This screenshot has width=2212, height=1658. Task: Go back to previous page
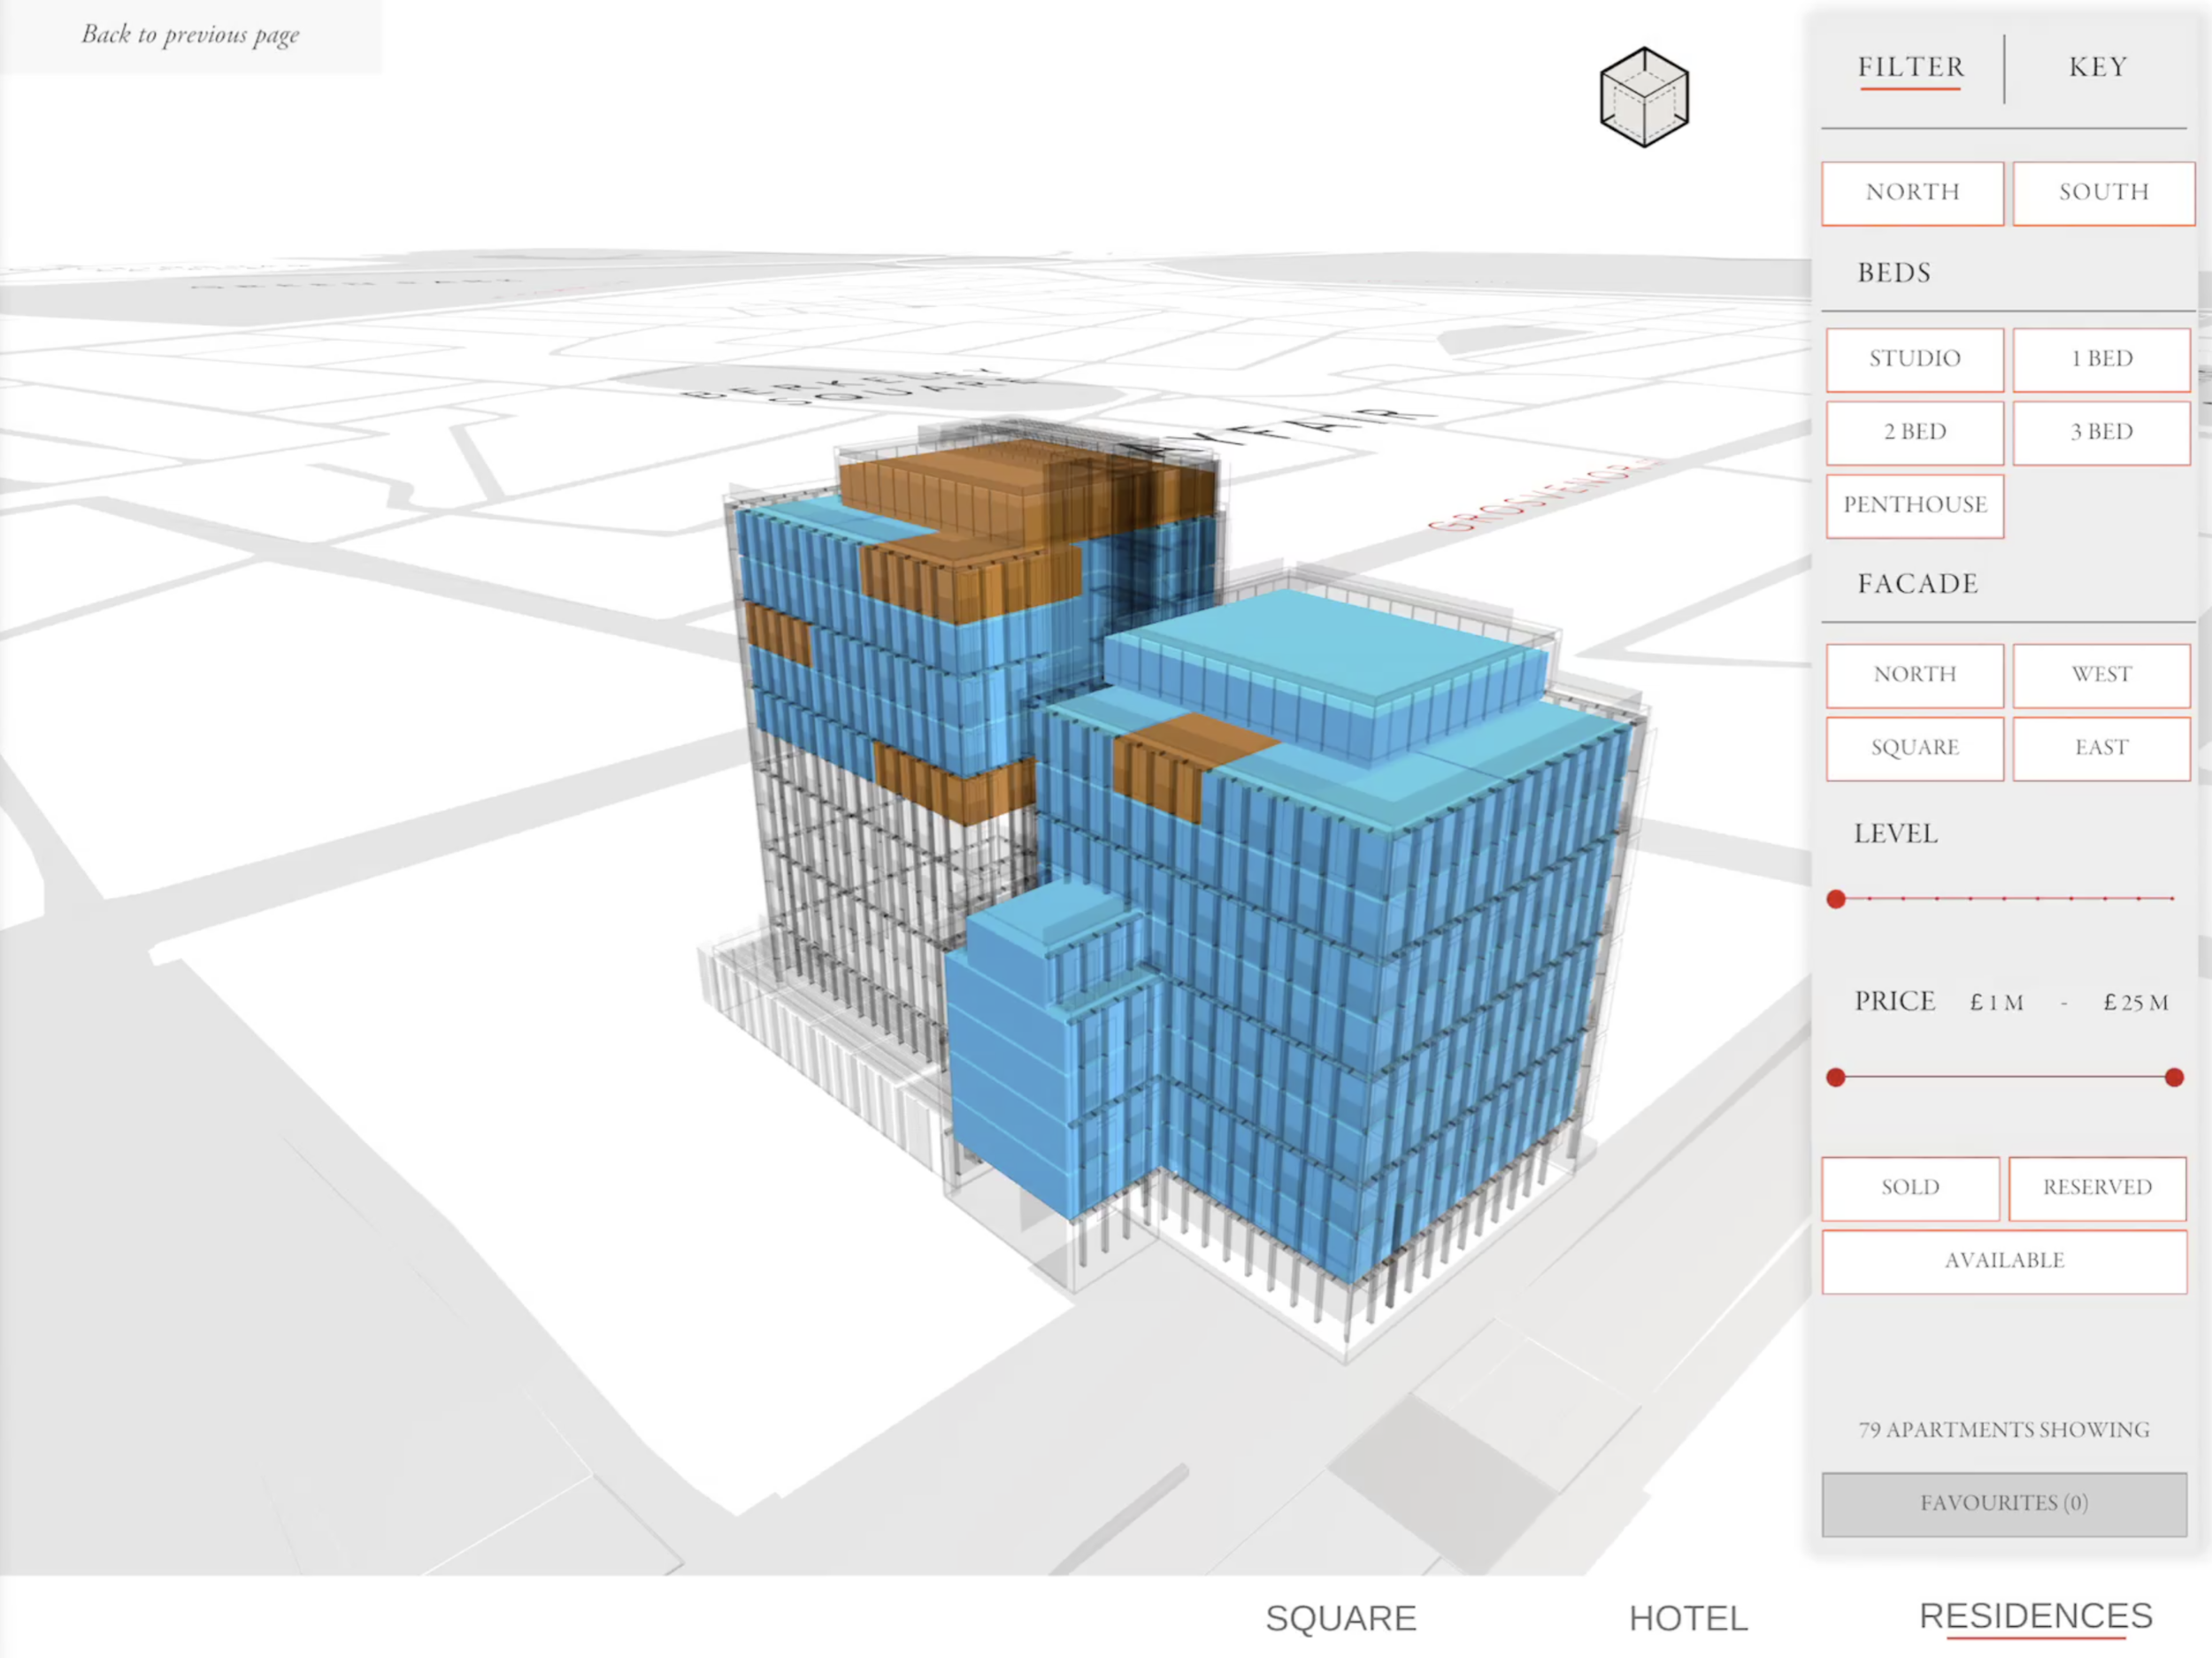[190, 35]
